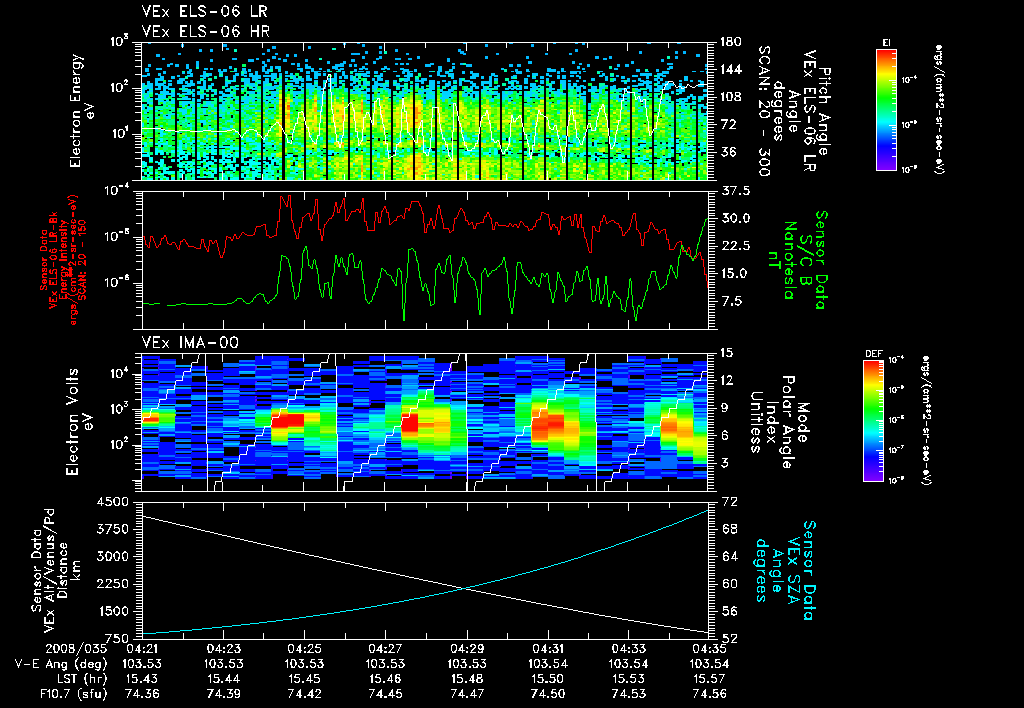The image size is (1024, 708).
Task: Click the 'Electron Energy eV' axis label
Action: 82,111
